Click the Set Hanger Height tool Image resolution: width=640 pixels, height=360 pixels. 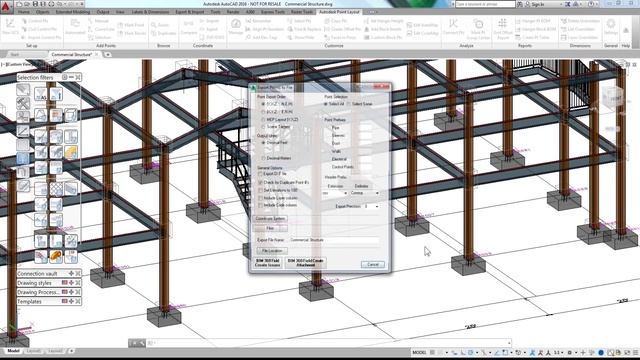383,20
